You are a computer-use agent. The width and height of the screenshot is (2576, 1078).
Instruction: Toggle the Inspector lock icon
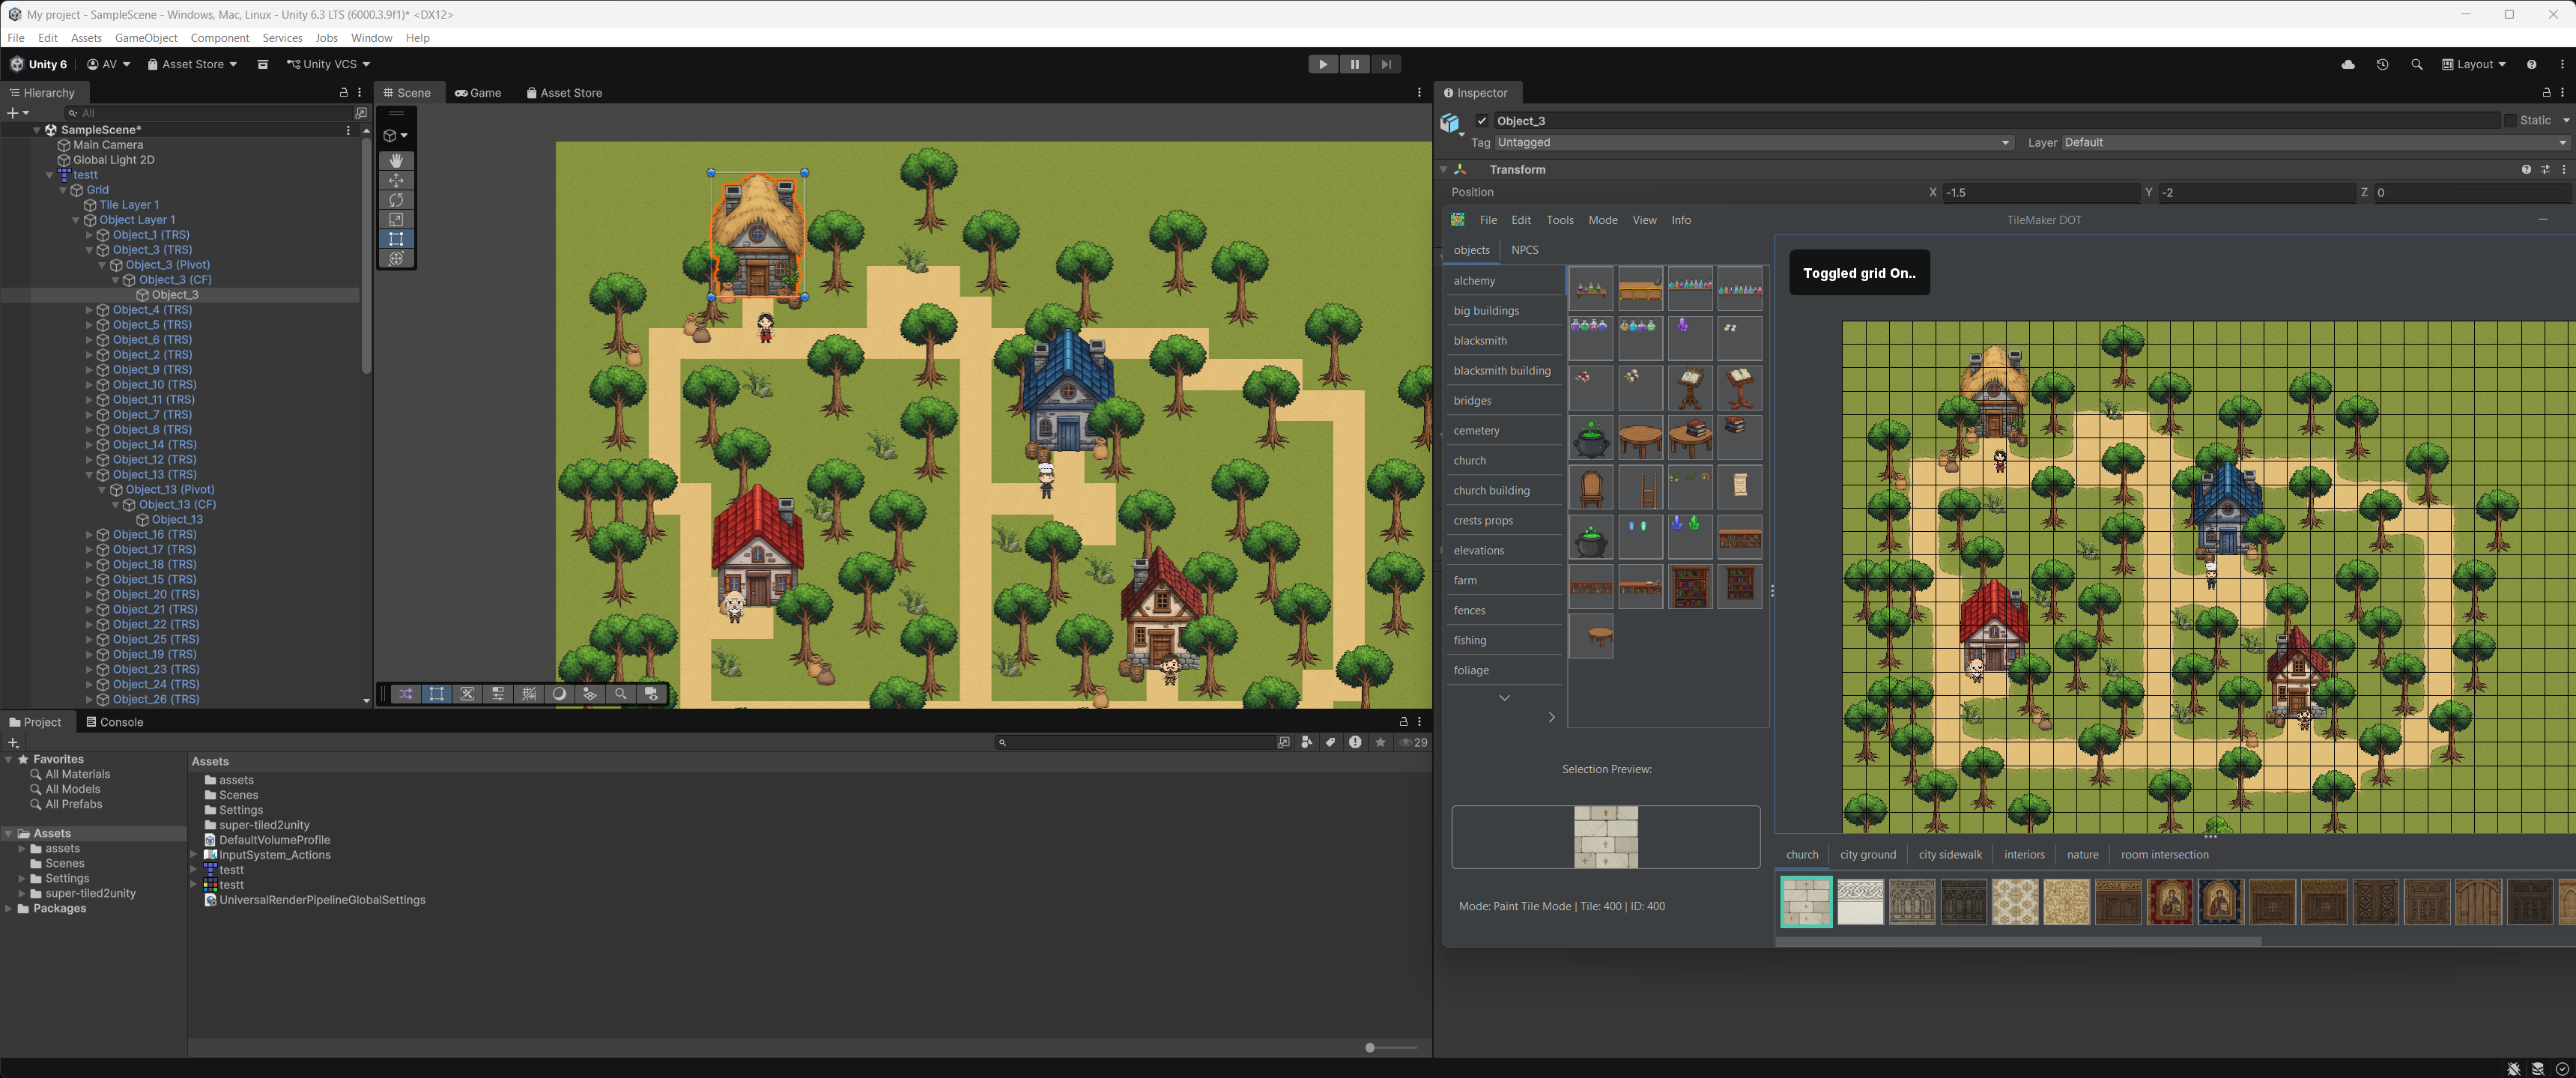pos(2546,92)
